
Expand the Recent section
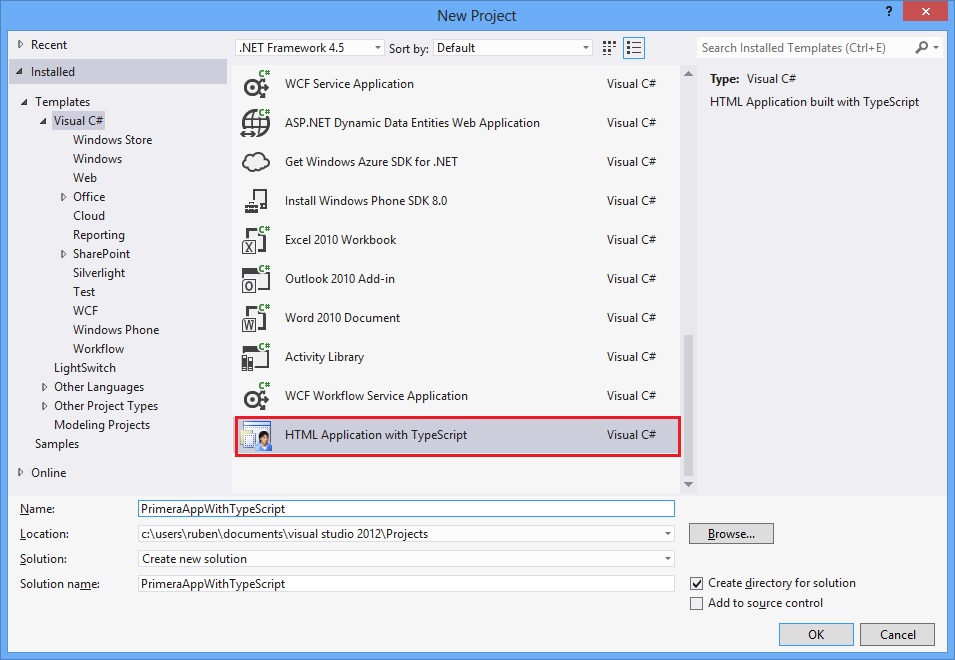coord(20,44)
